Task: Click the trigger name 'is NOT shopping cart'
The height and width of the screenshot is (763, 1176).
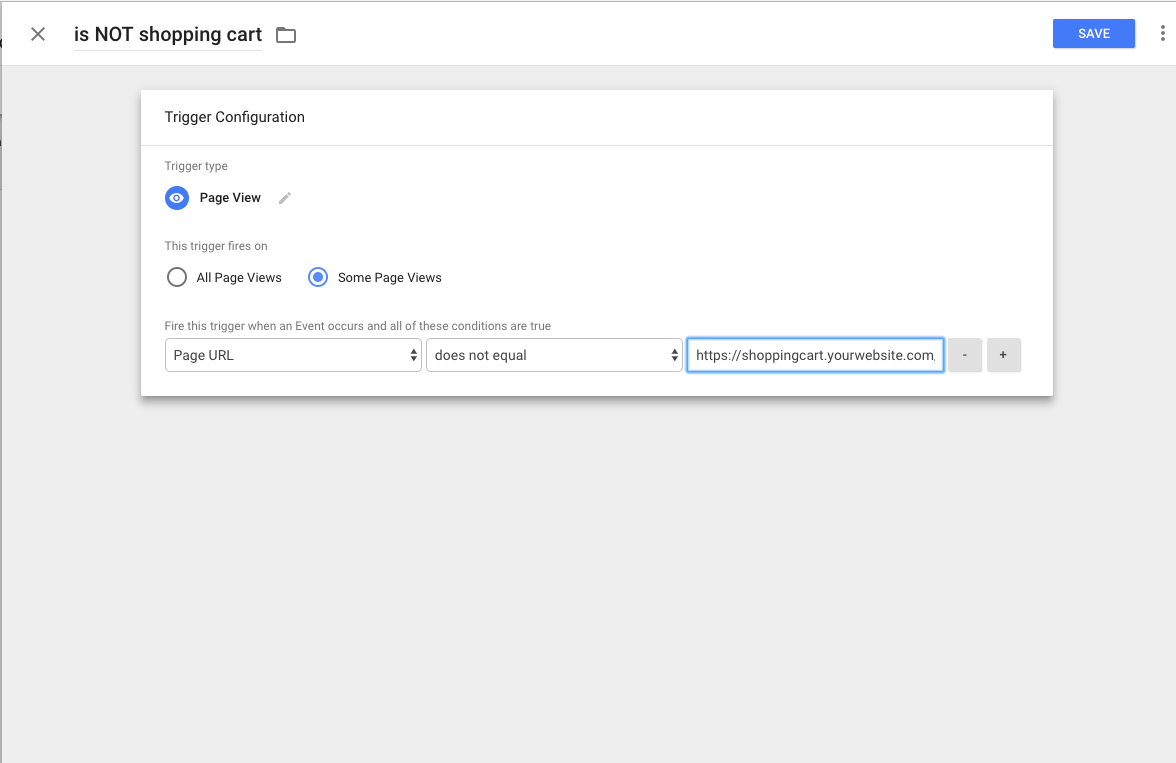Action: (167, 34)
